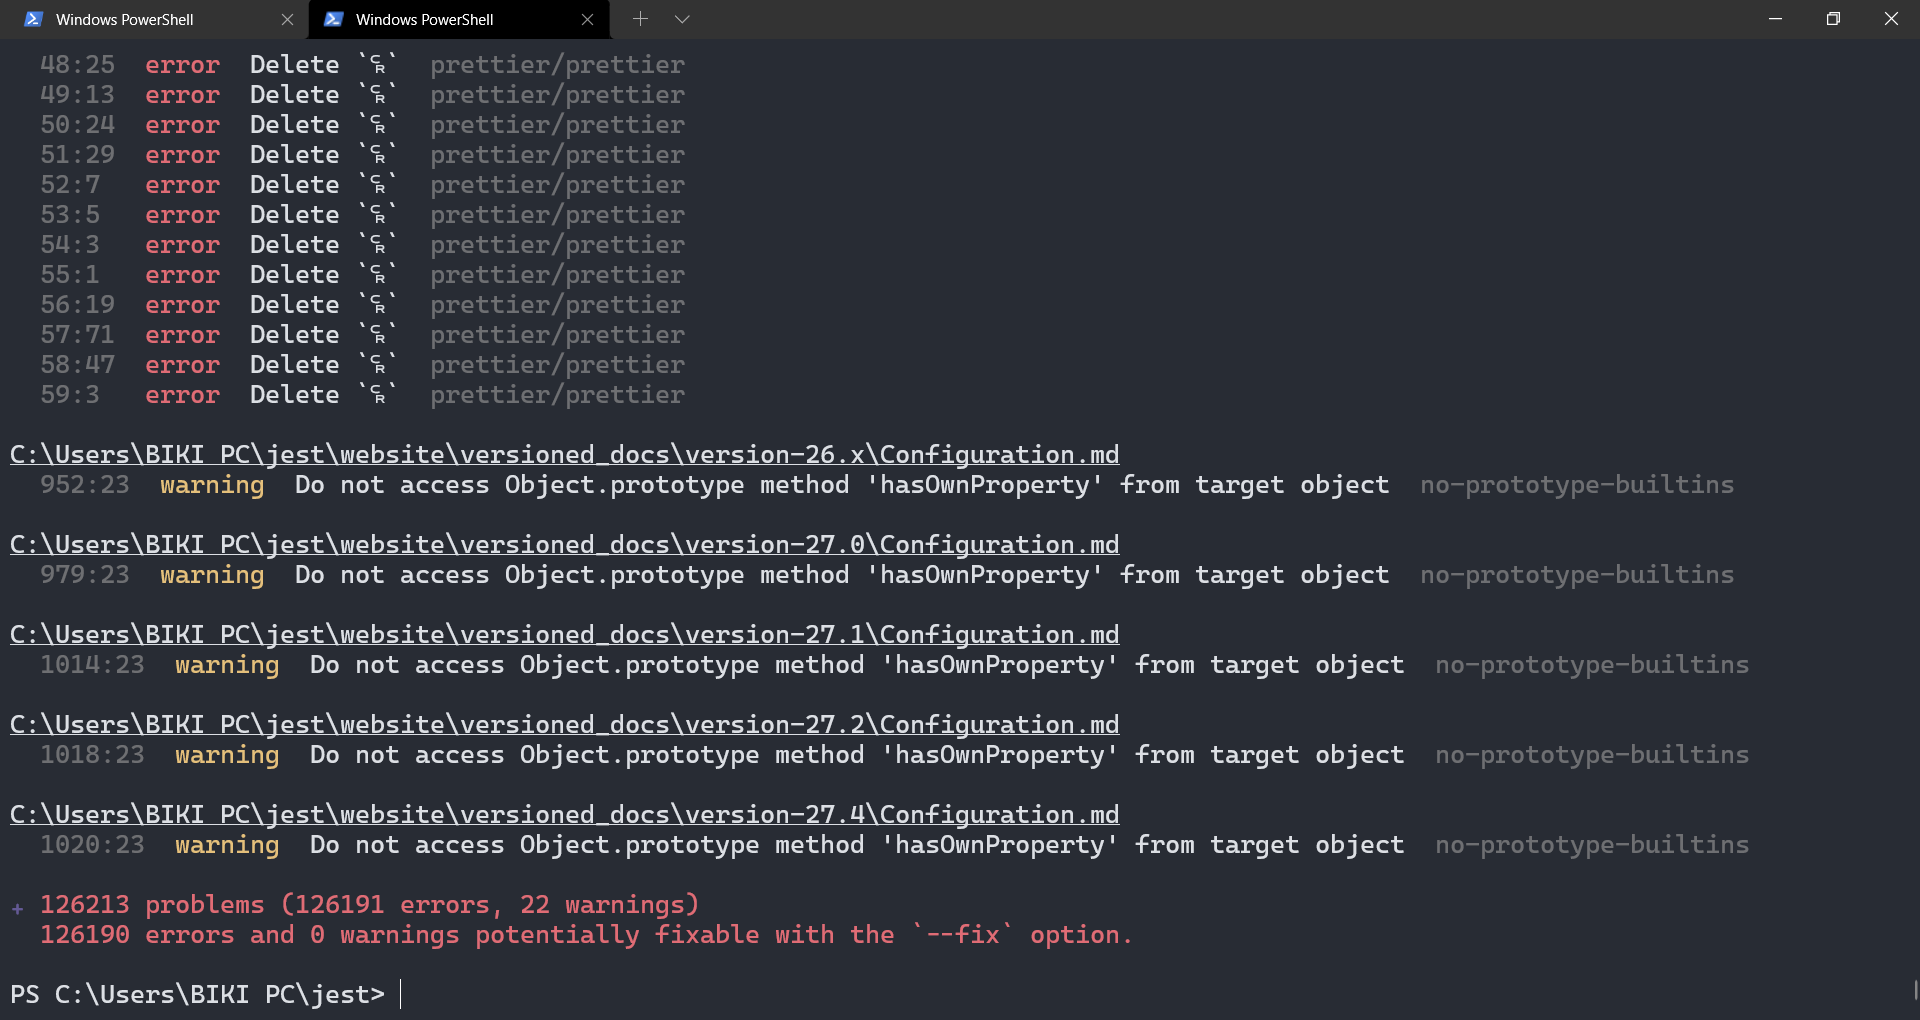This screenshot has width=1920, height=1020.
Task: Place cursor at the PowerShell command prompt
Action: click(404, 994)
